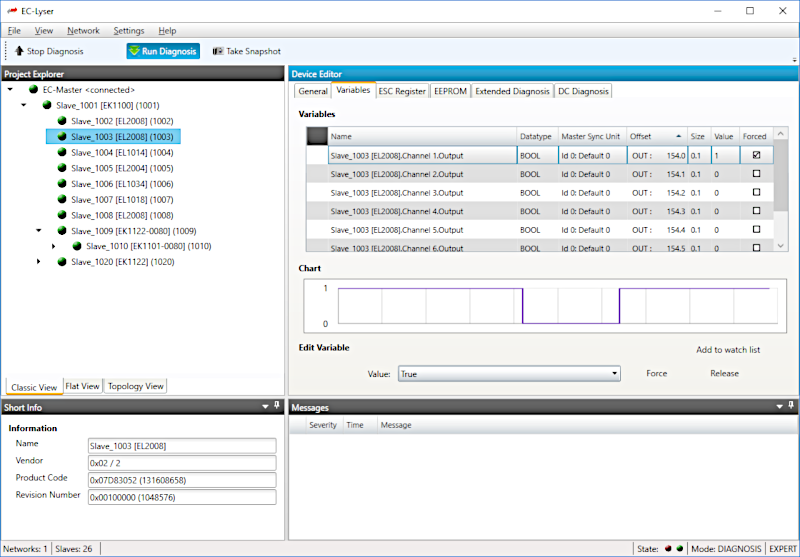Click the Run Diagnosis toolbar icon
This screenshot has height=557, width=800.
[x=134, y=51]
